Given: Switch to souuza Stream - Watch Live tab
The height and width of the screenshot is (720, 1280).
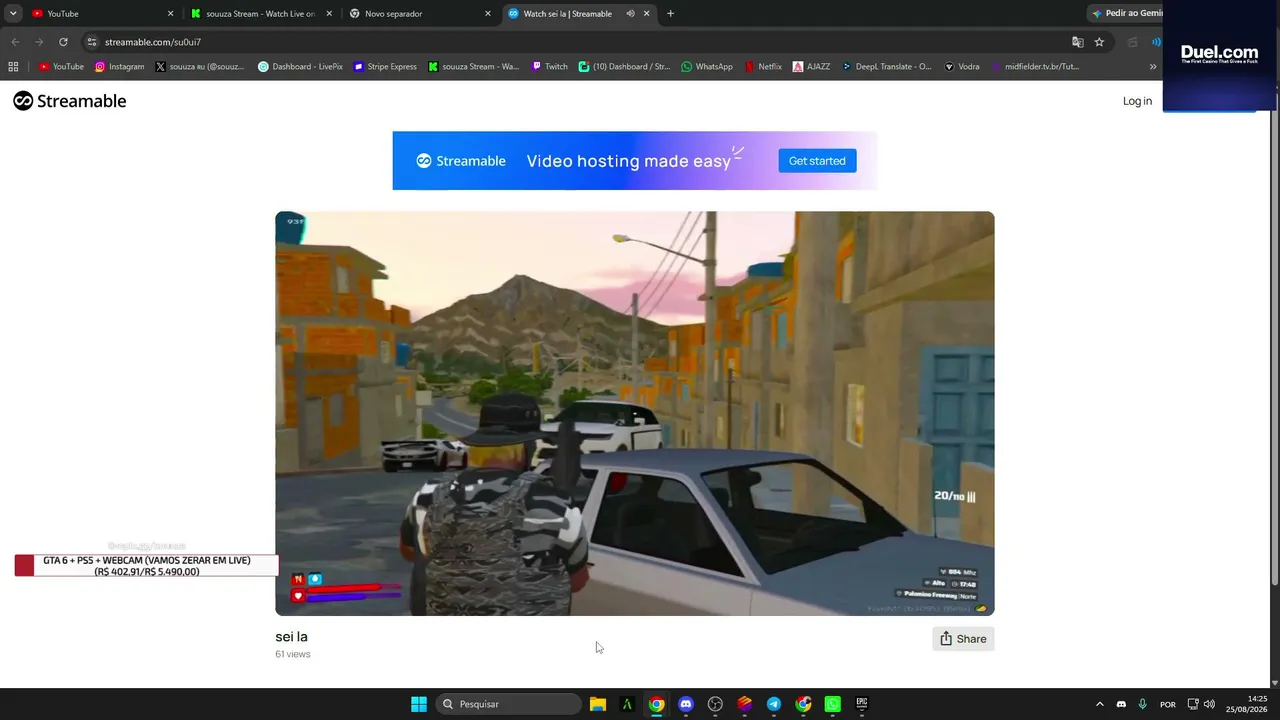Looking at the screenshot, I should [x=262, y=13].
